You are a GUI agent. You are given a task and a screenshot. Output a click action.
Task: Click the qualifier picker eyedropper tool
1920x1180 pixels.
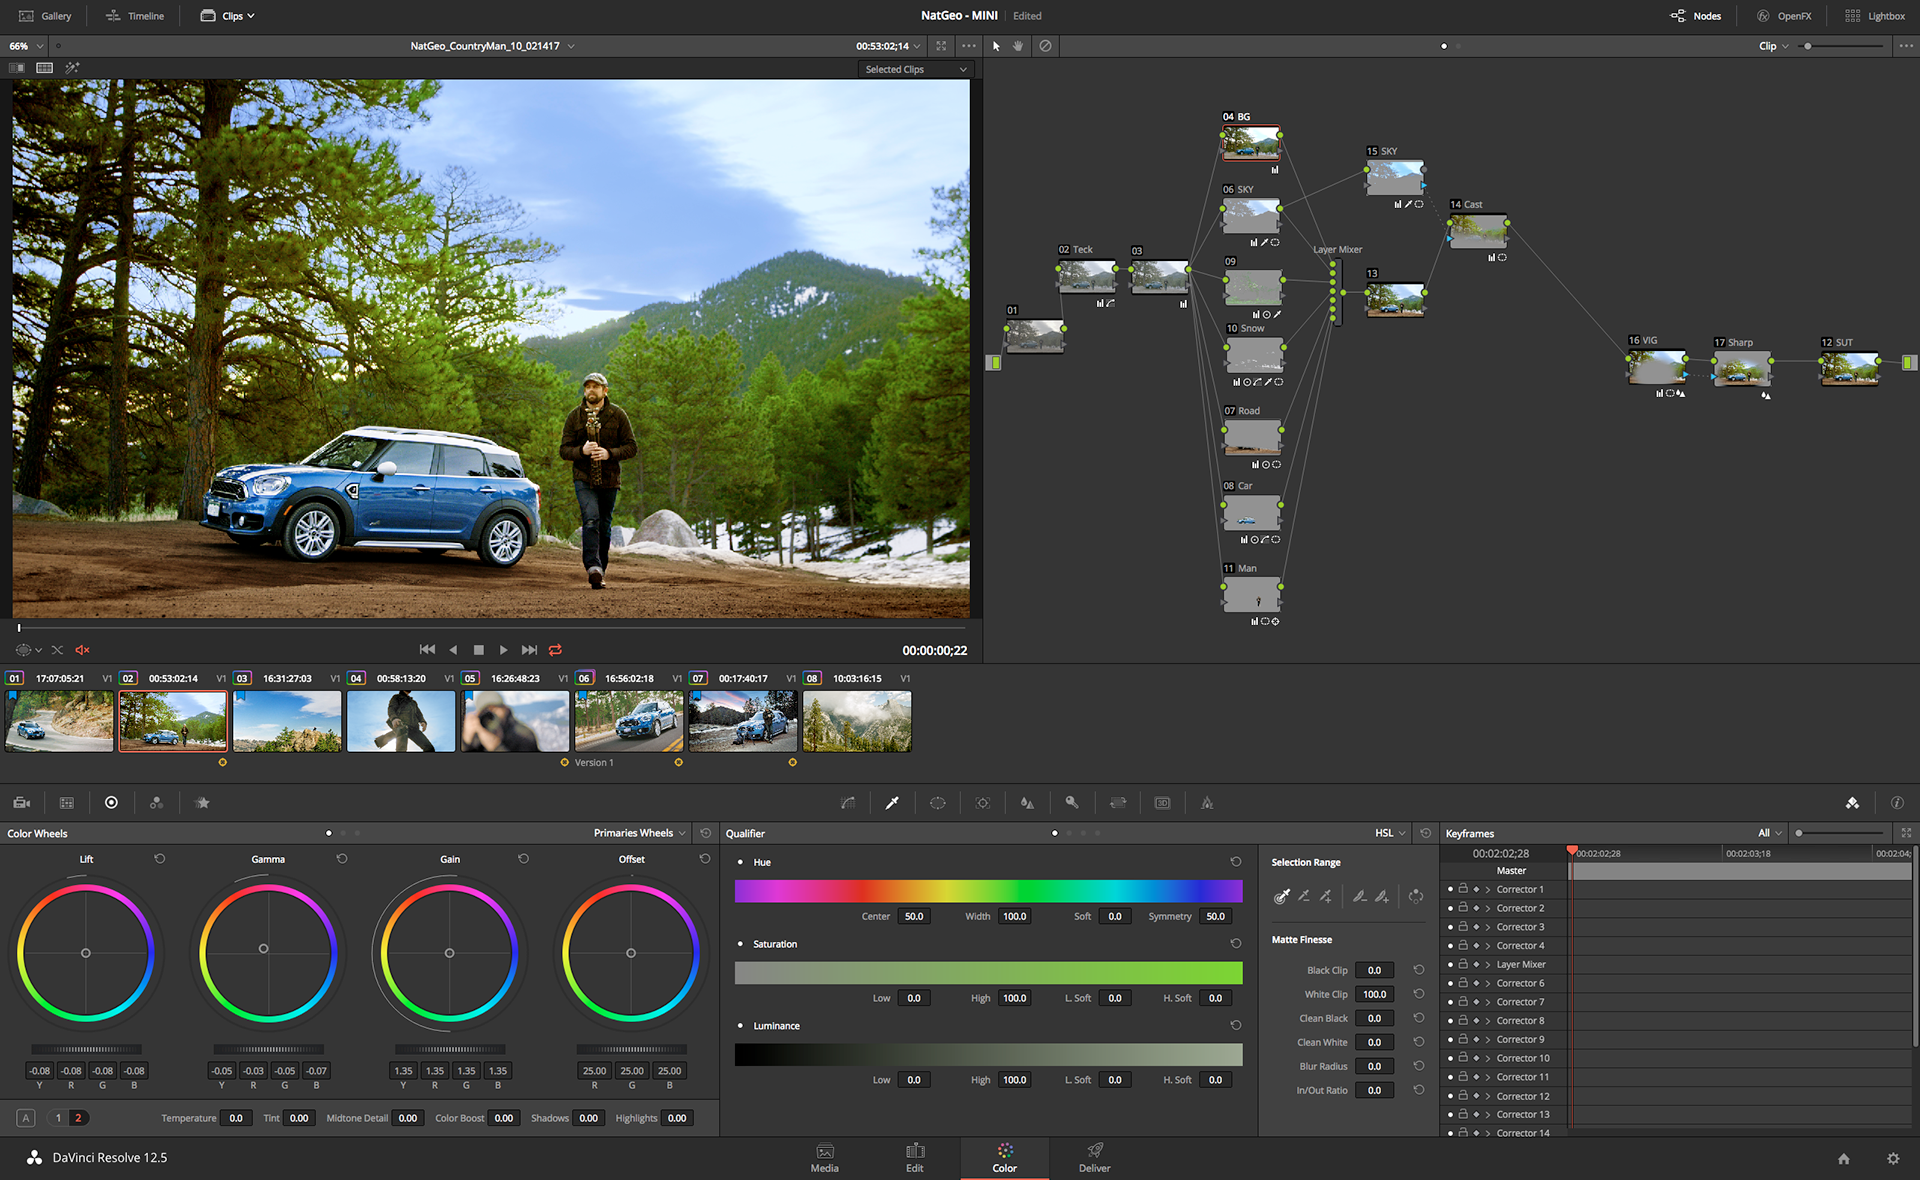(1282, 896)
